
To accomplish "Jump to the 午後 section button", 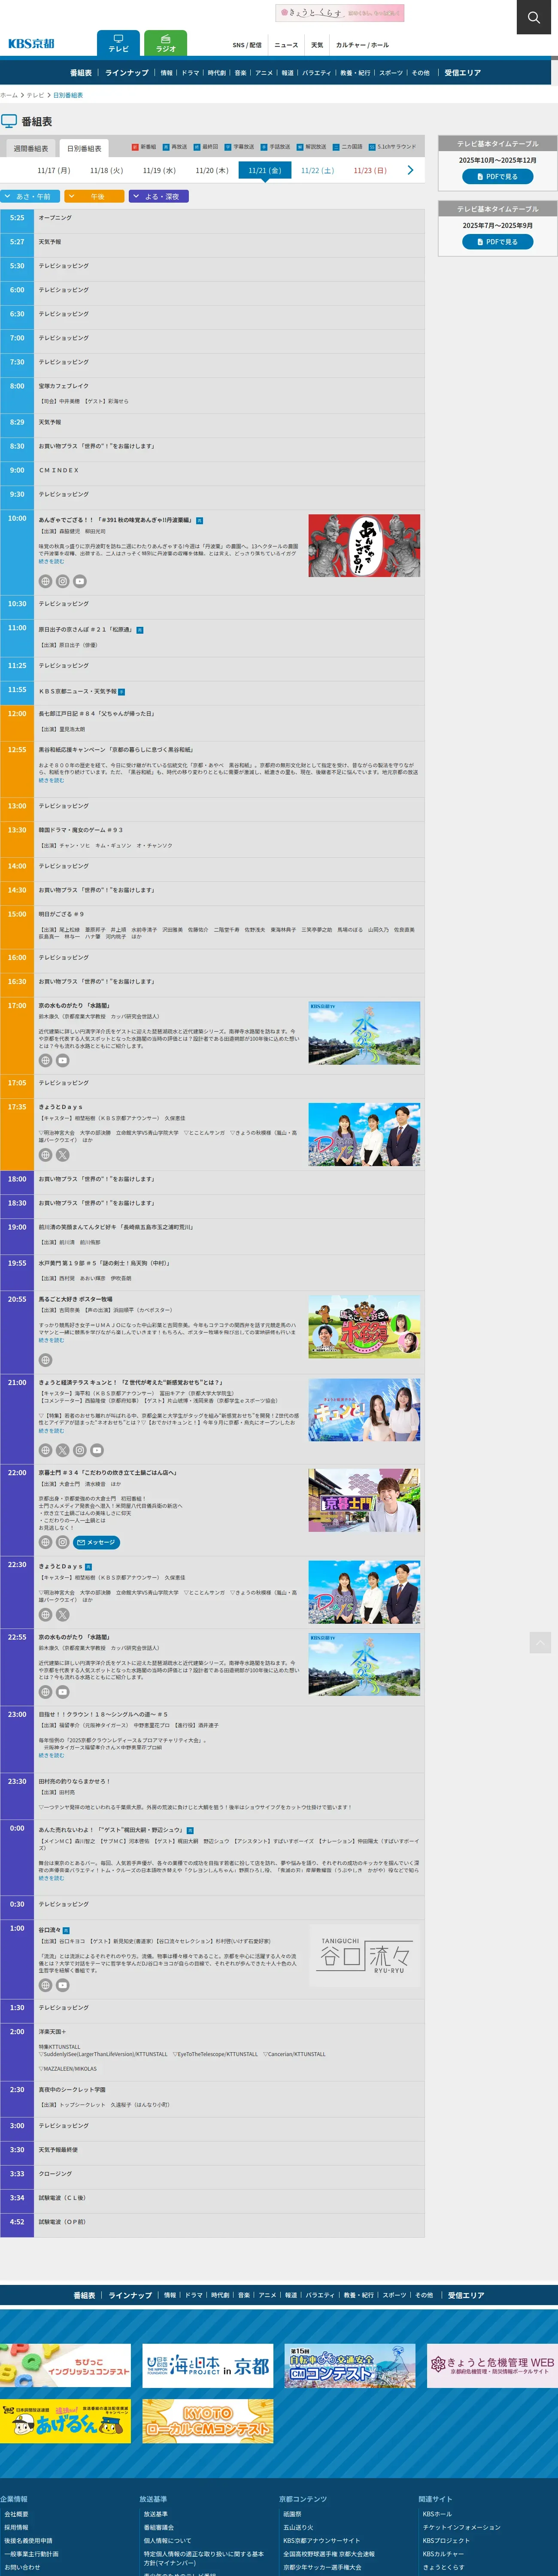I will click(x=94, y=196).
